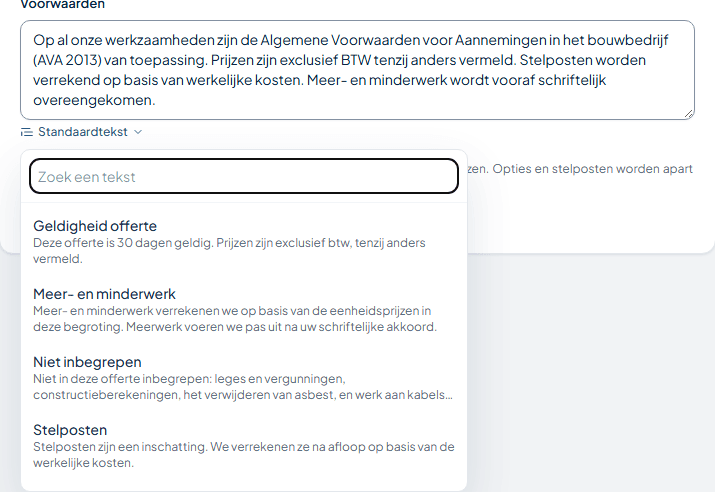
Task: Click the 'Voorwaarden' field label
Action: (x=62, y=5)
